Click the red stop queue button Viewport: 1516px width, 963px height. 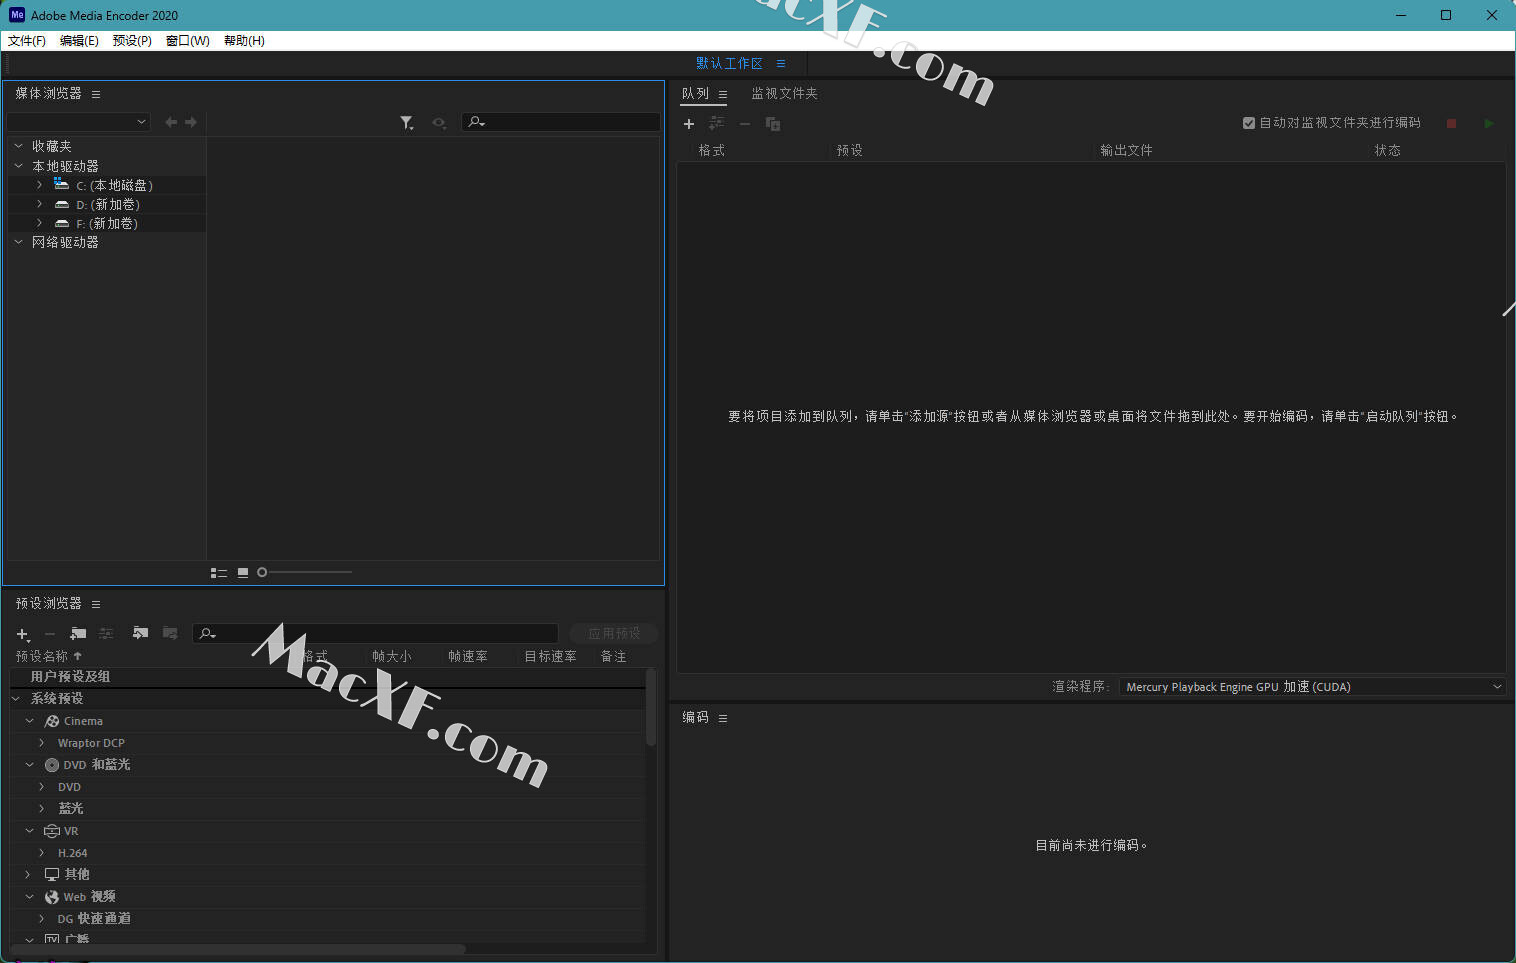[x=1451, y=123]
